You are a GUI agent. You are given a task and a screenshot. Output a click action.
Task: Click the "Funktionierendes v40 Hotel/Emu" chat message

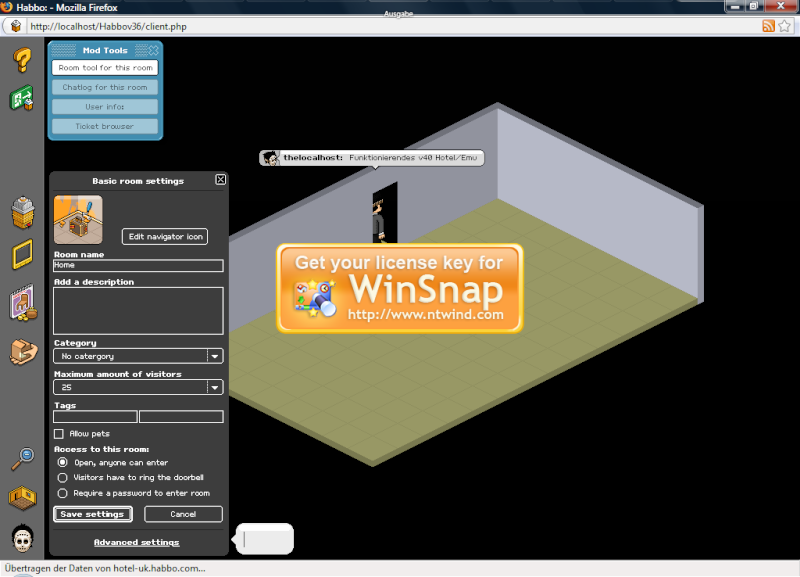(x=413, y=158)
